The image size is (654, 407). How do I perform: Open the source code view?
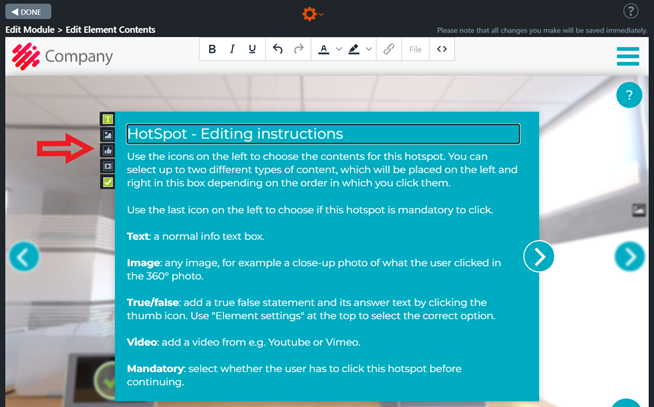[x=442, y=49]
